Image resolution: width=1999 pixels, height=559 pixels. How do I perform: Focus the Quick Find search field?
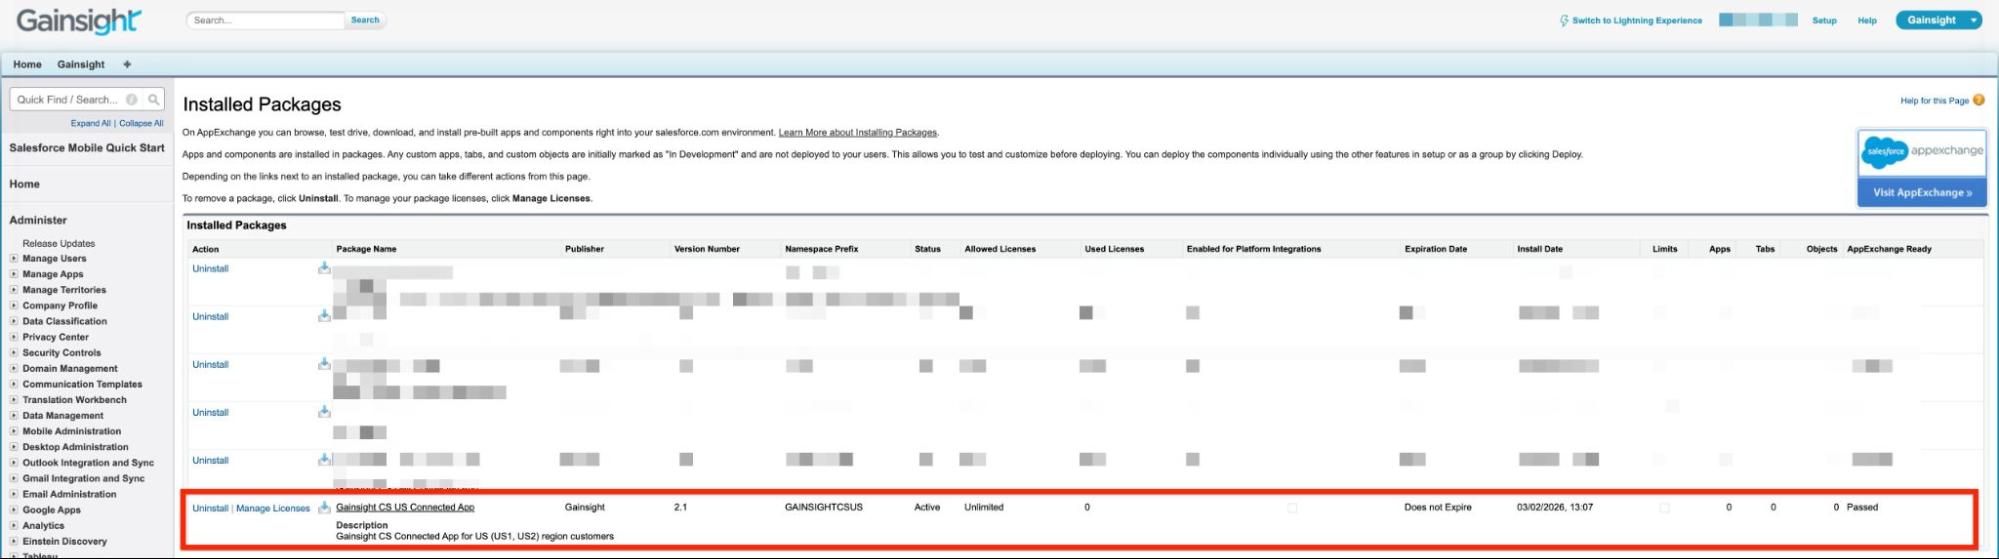pos(87,99)
